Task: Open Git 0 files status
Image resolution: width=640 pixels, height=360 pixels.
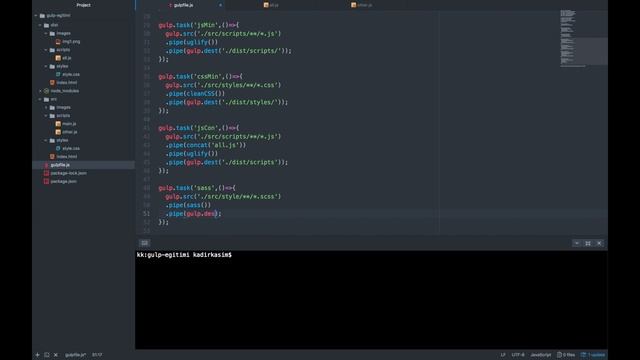Action: [566, 355]
